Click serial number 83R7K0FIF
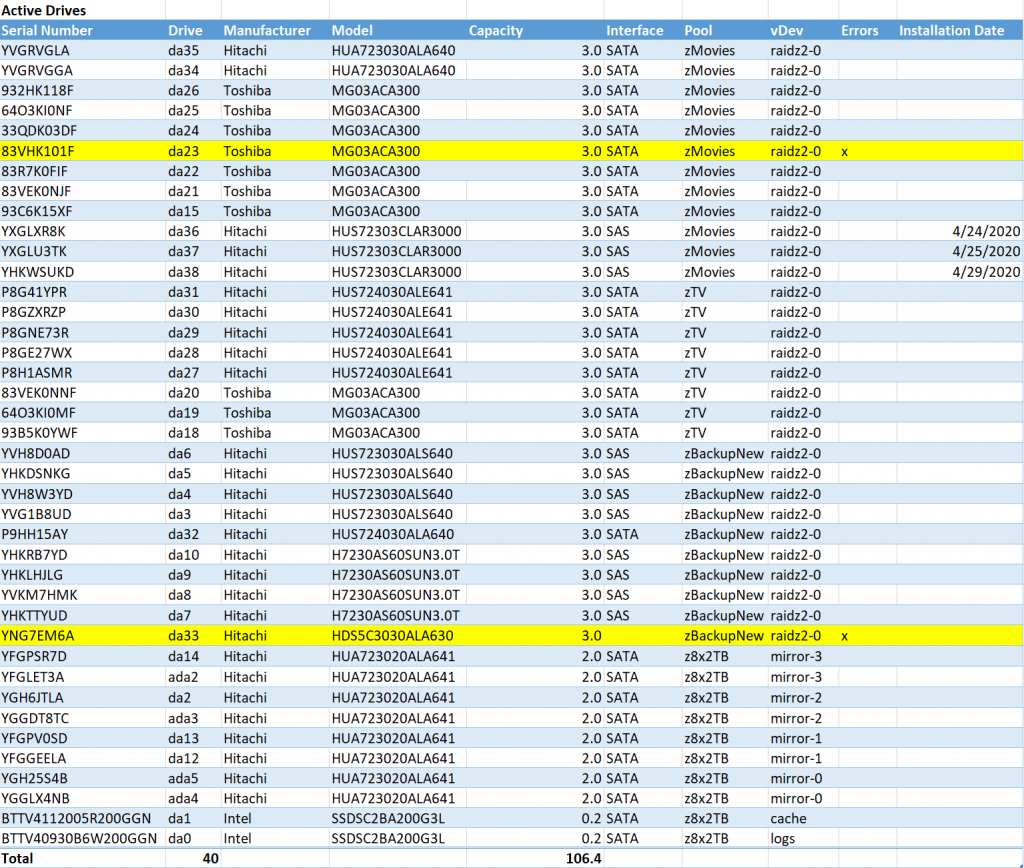The width and height of the screenshot is (1024, 868). (35, 172)
